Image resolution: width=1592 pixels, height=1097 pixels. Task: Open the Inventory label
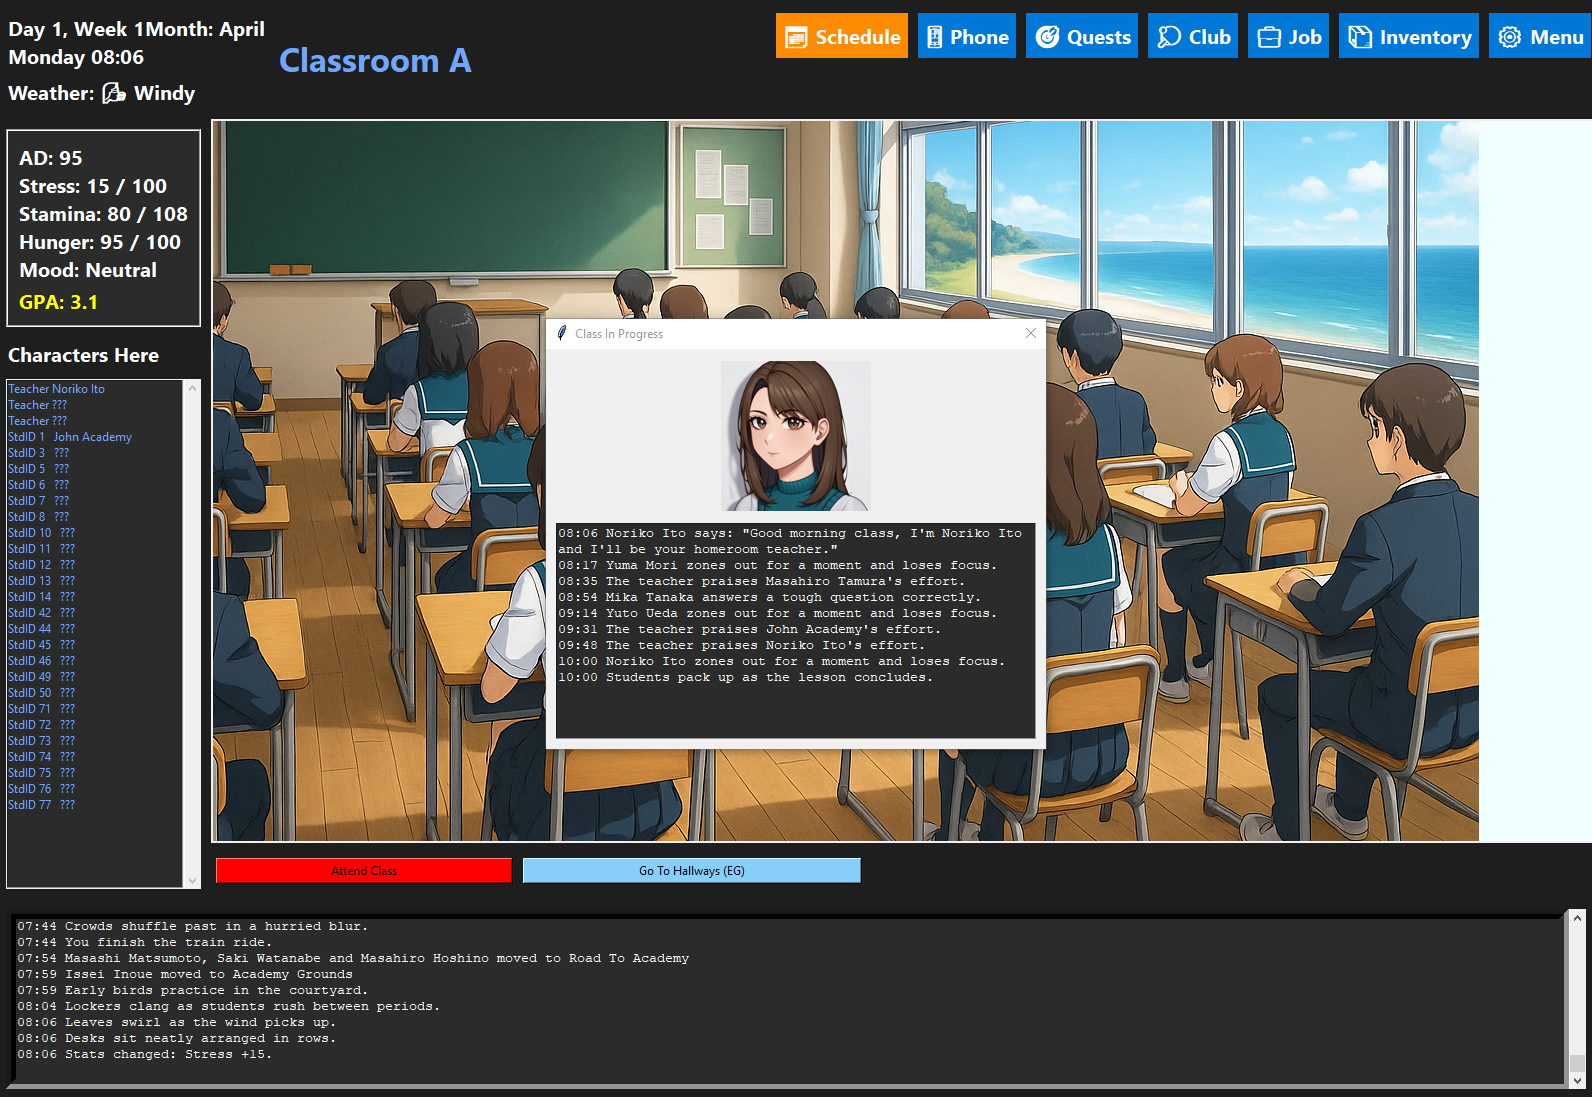(1425, 37)
